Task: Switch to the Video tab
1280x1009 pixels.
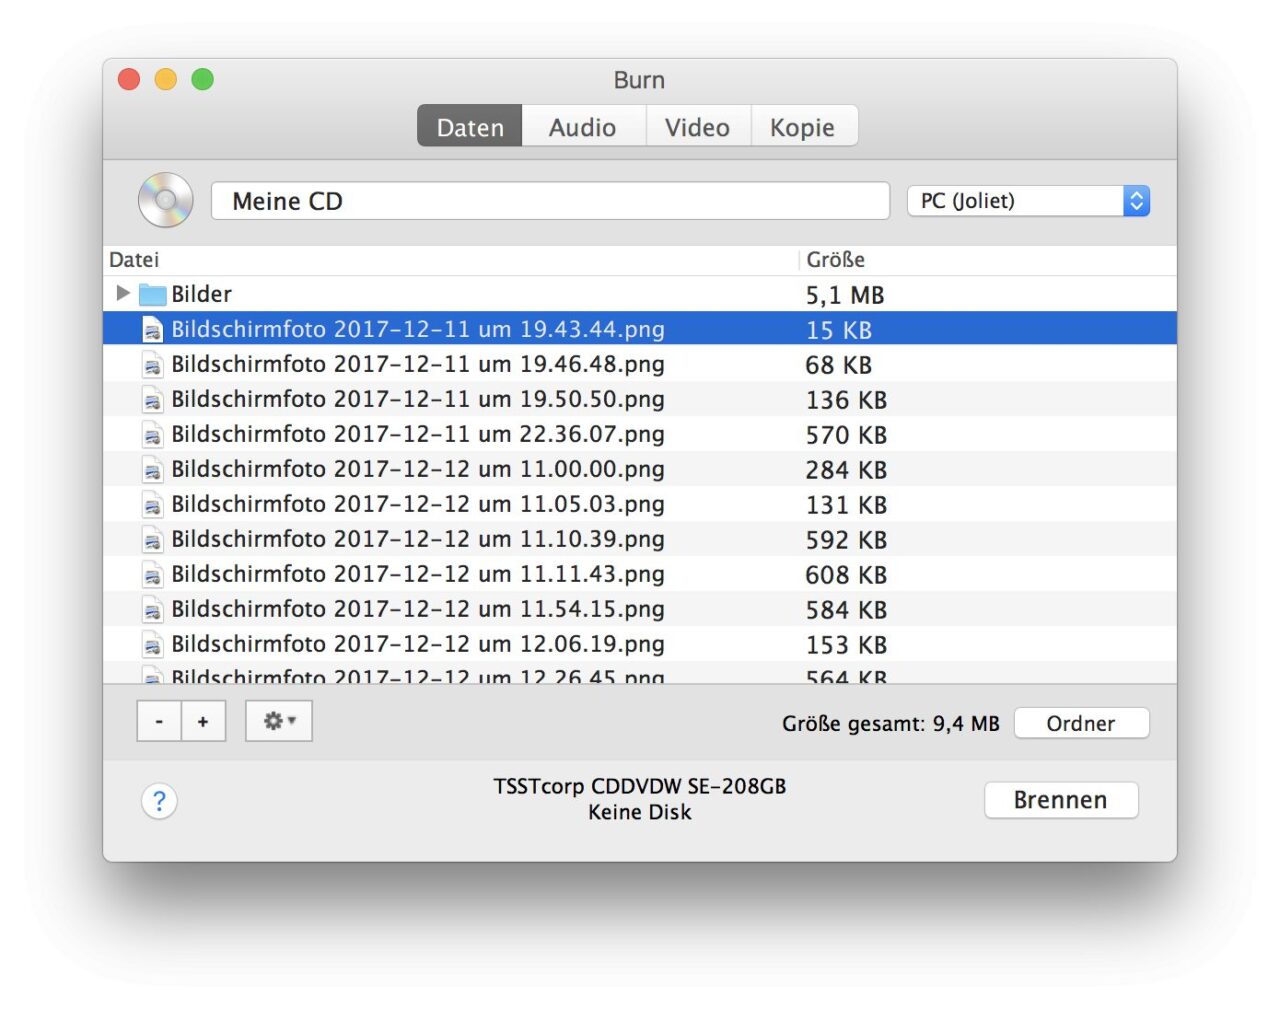Action: (x=697, y=127)
